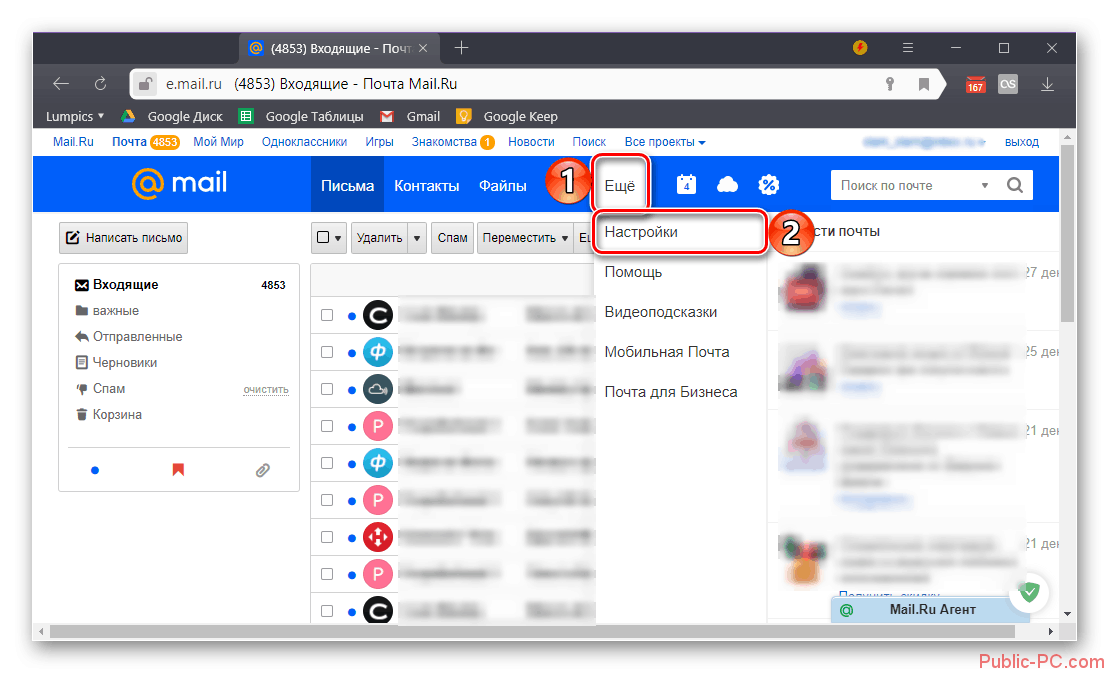This screenshot has width=1109, height=673.
Task: Filter unread messages blue dot icon
Action: 95,469
